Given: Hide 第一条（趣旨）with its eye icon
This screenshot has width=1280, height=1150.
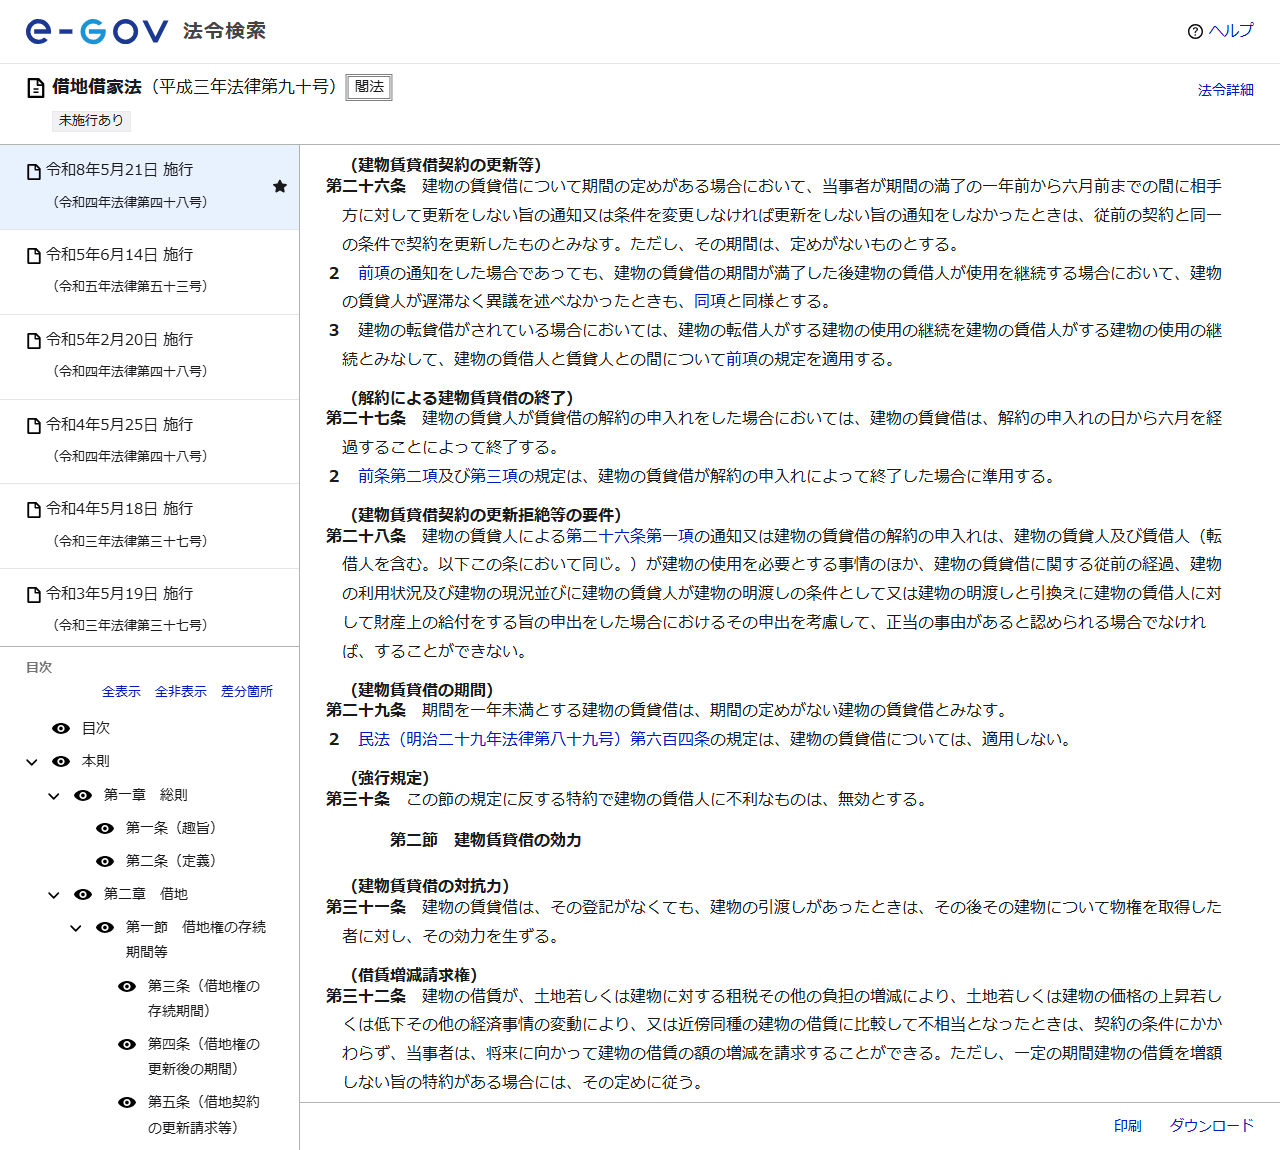Looking at the screenshot, I should pyautogui.click(x=105, y=828).
